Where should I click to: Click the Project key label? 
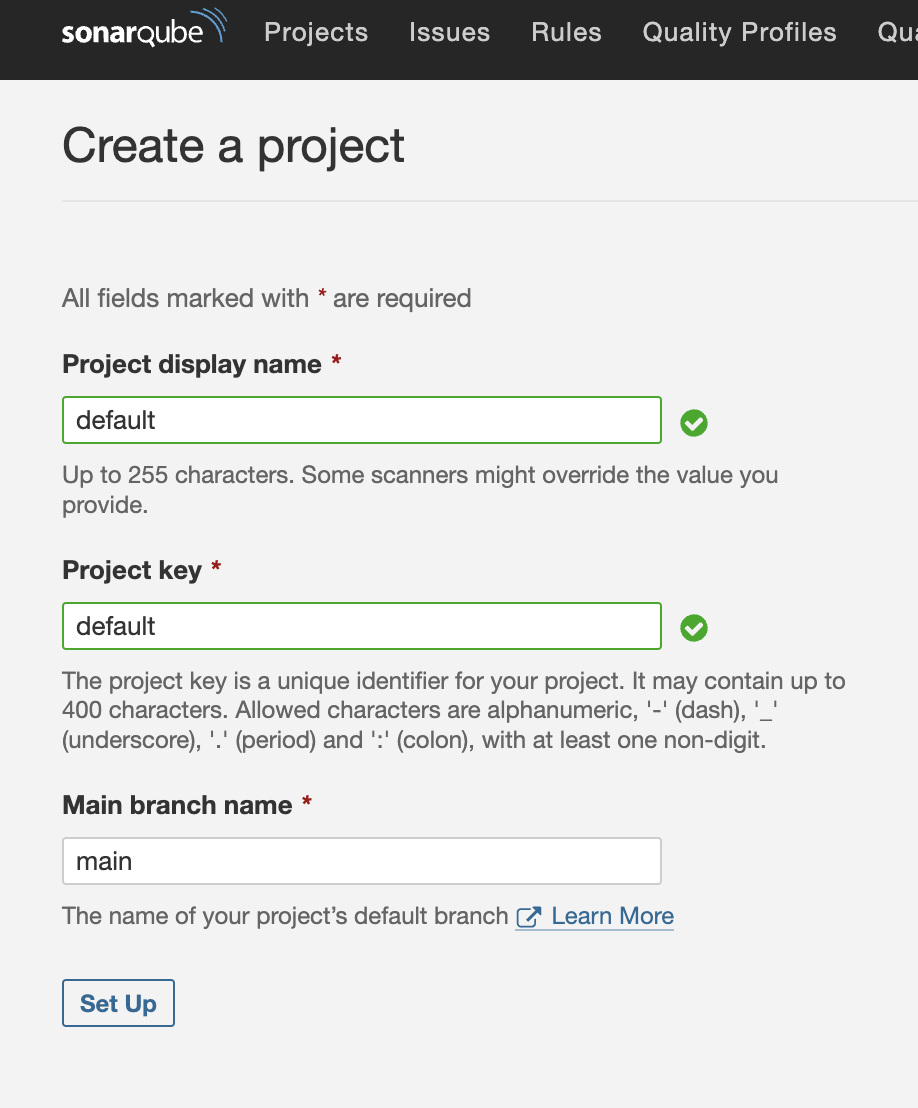(132, 570)
